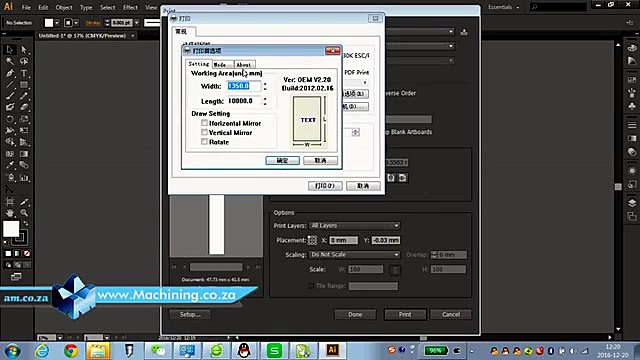This screenshot has height=360, width=640.
Task: Select the Direct Selection (white arrow) tool
Action: point(24,49)
